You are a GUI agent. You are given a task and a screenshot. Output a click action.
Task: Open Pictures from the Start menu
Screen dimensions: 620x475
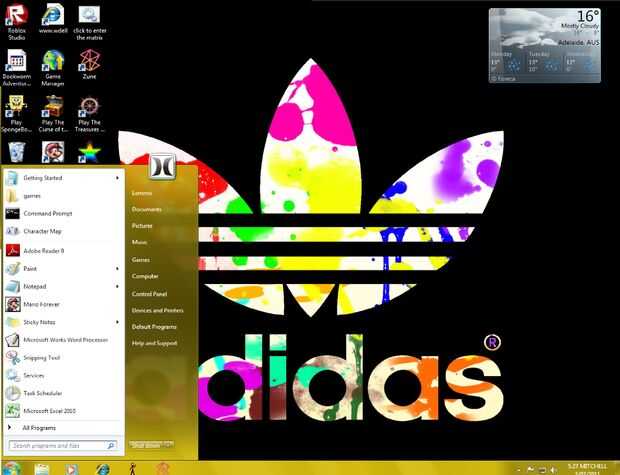click(x=142, y=226)
